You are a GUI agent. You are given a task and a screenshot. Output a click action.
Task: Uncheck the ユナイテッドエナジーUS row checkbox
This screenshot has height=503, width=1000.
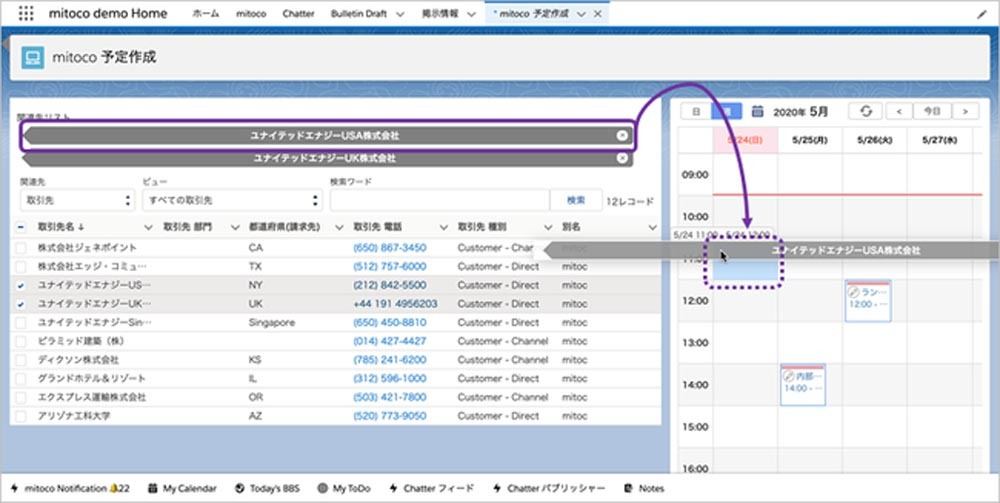coord(21,285)
